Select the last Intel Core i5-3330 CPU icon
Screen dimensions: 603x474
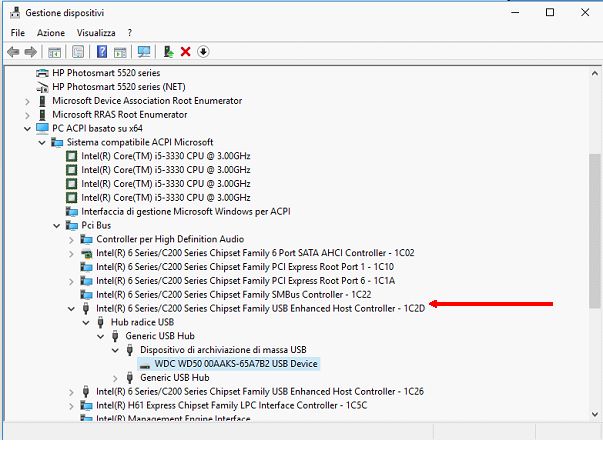(72, 198)
